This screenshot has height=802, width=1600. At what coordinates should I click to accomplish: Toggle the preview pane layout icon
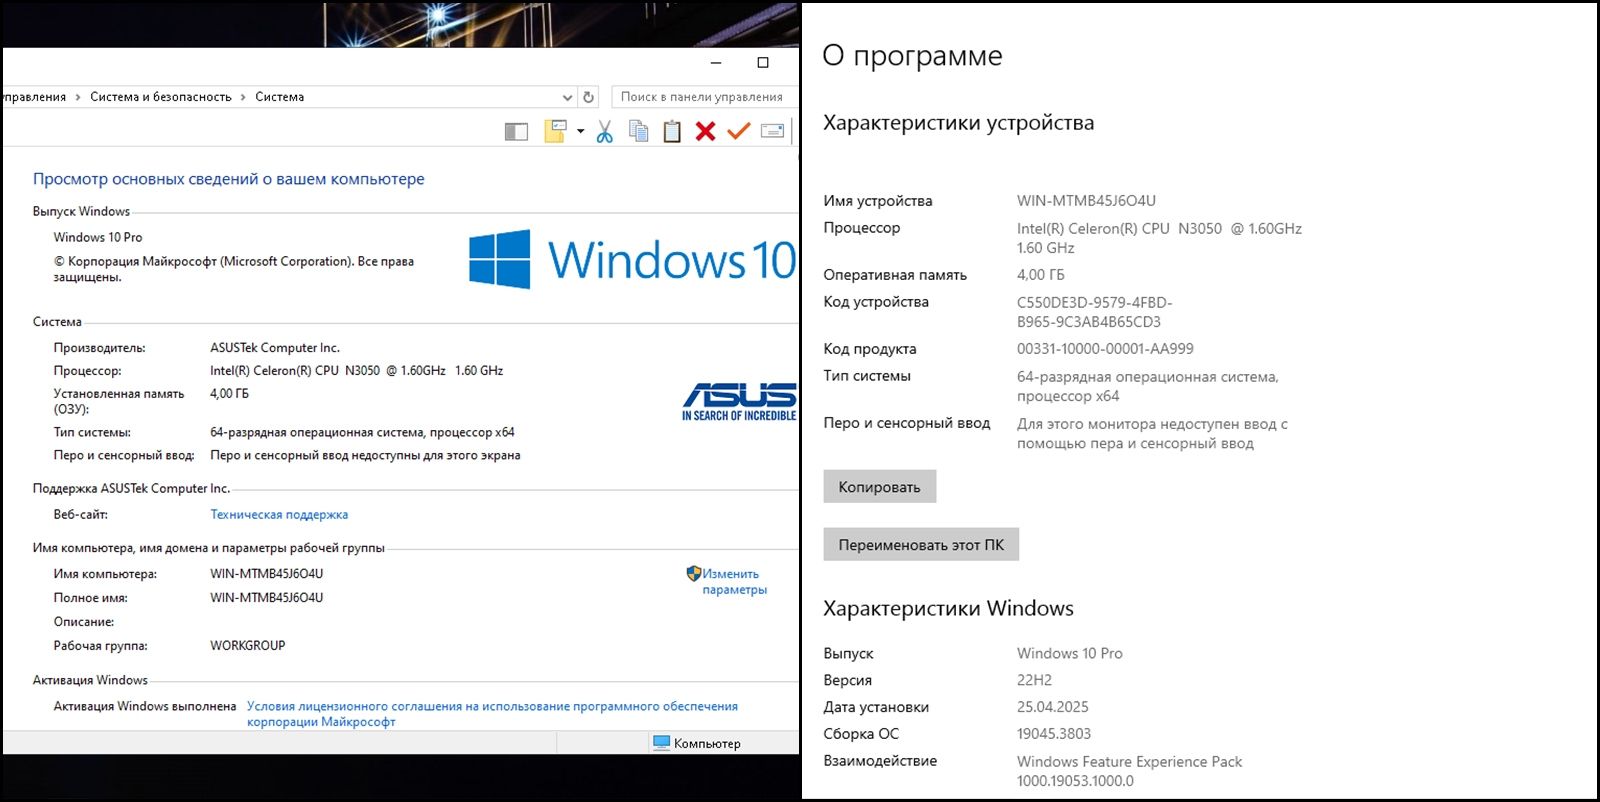[516, 131]
